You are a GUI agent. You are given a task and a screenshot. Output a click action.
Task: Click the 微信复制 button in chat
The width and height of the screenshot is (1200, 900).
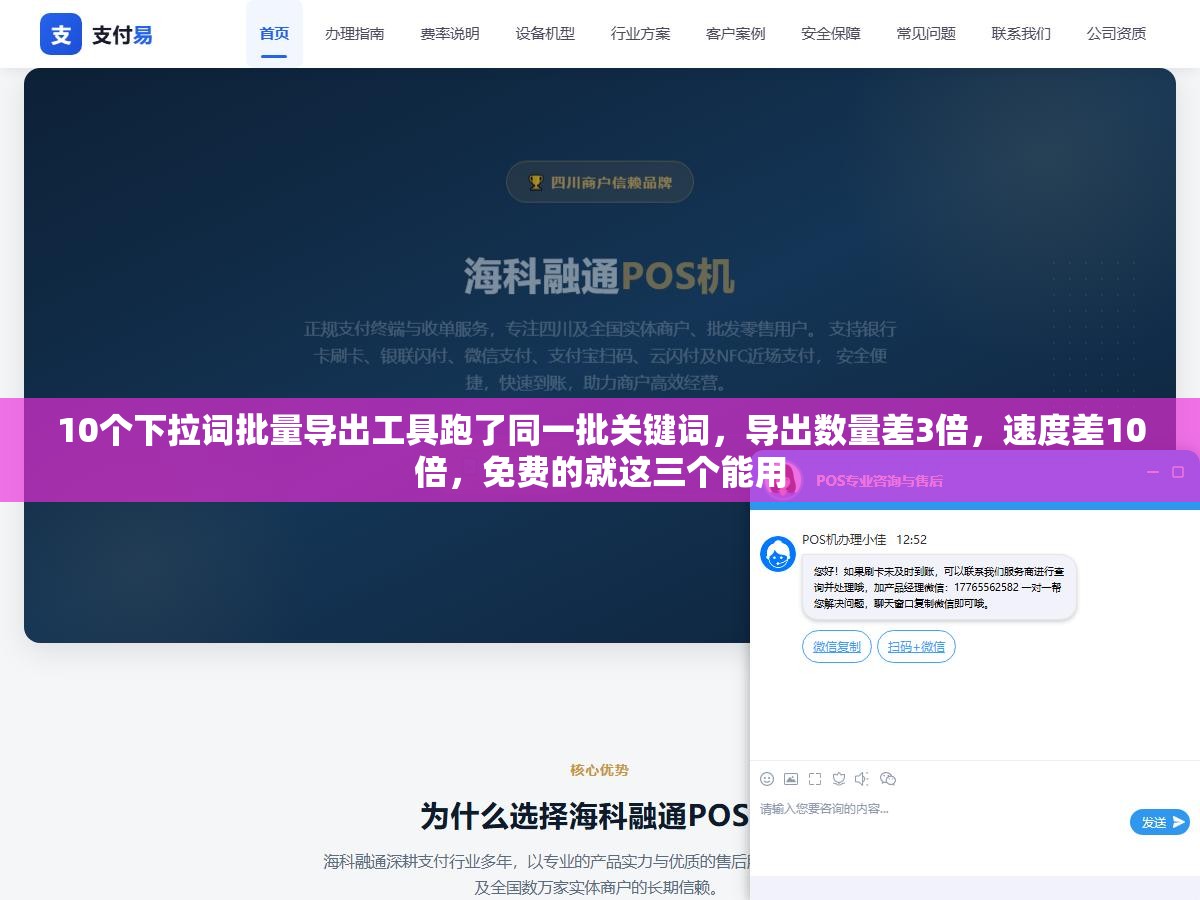[837, 647]
